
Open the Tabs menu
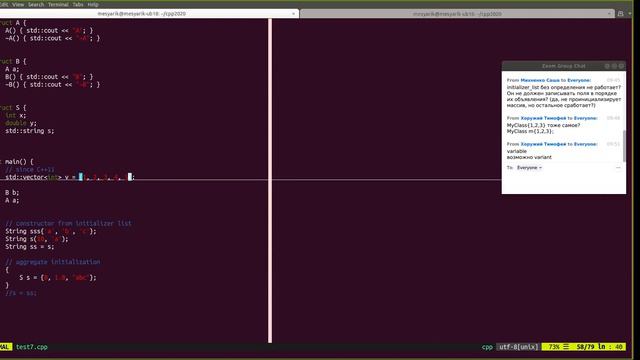pyautogui.click(x=78, y=4)
